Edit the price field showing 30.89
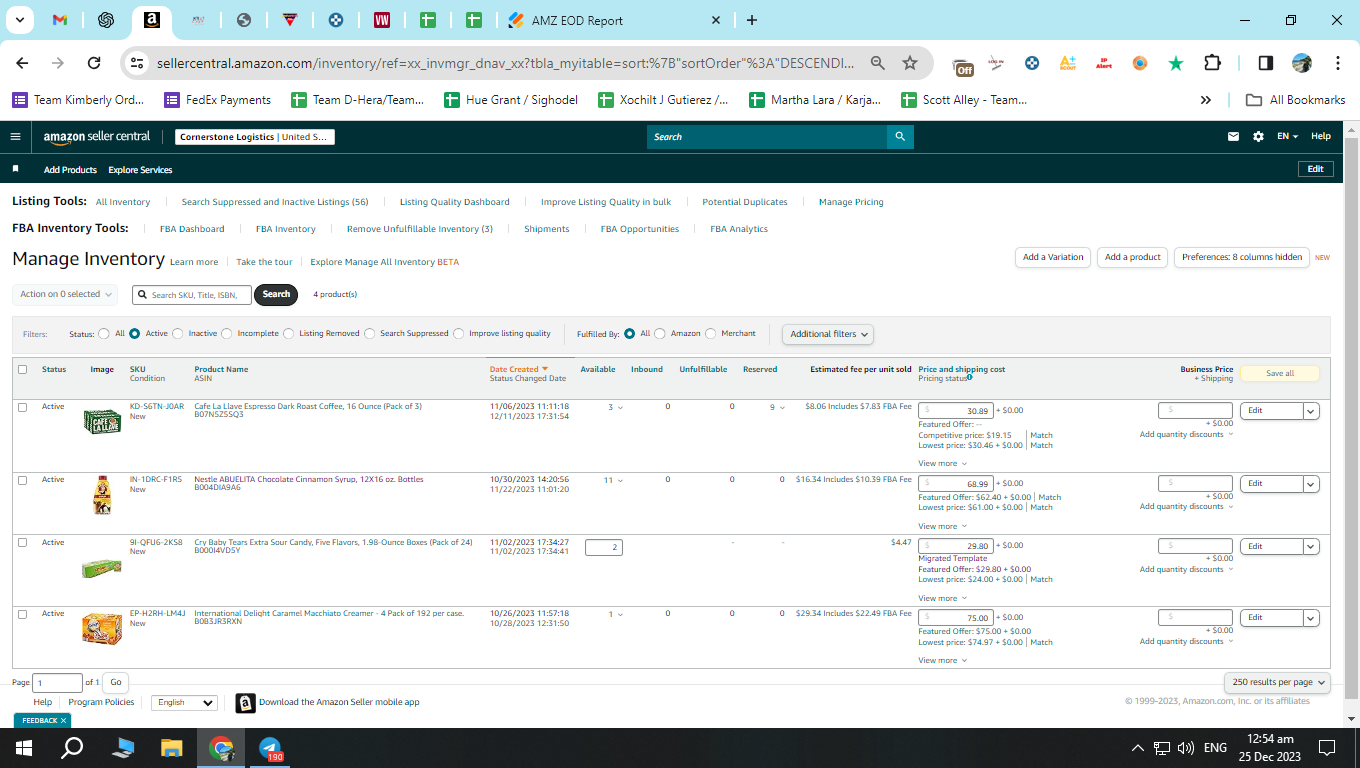The image size is (1360, 768). tap(956, 411)
